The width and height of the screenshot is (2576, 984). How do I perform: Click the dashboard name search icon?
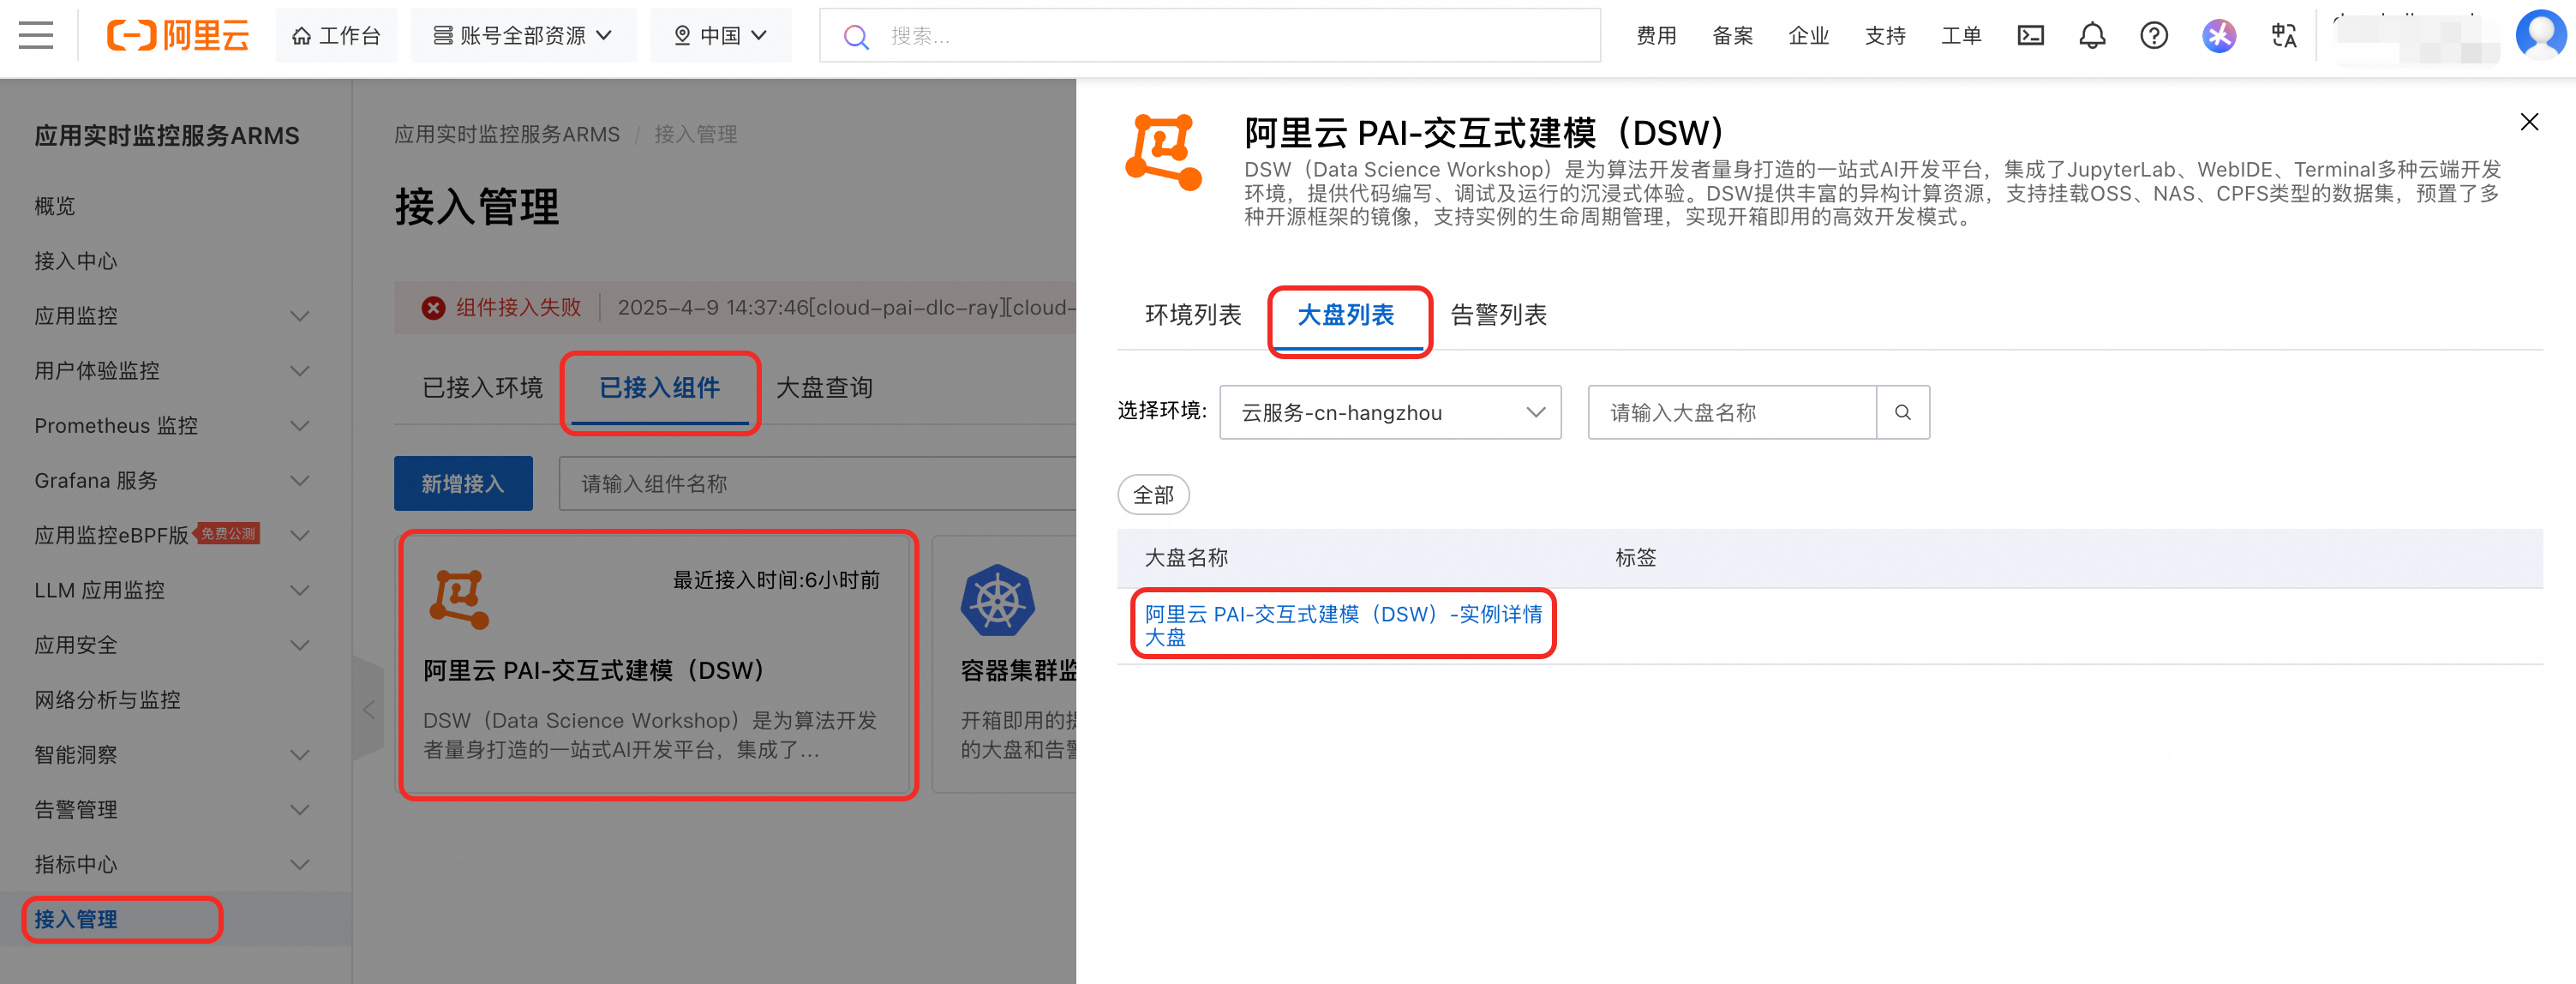pos(1902,412)
